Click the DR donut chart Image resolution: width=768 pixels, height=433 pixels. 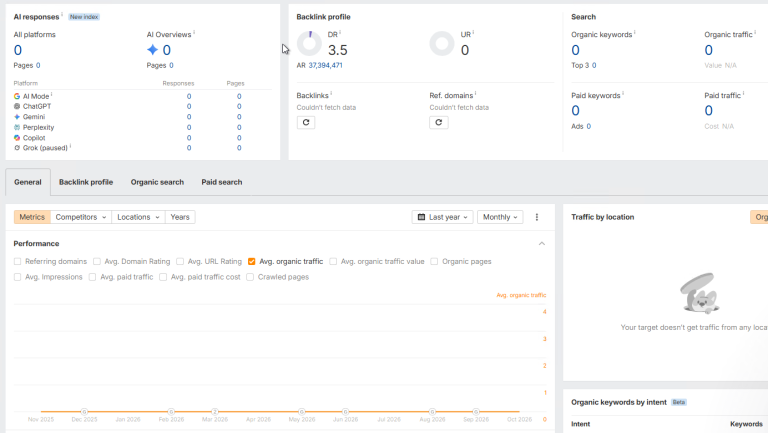310,44
